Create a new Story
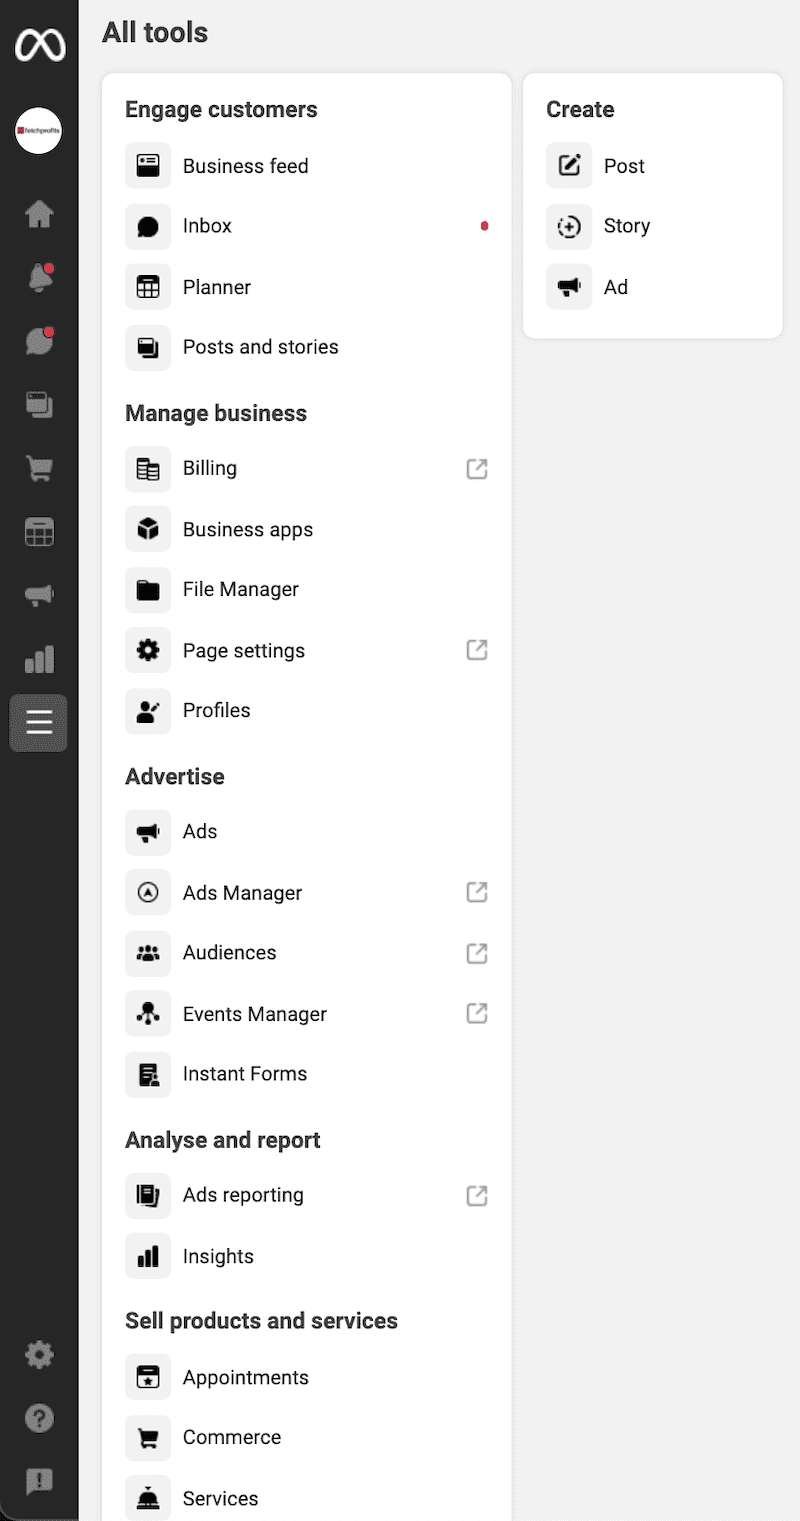800x1521 pixels. point(626,226)
